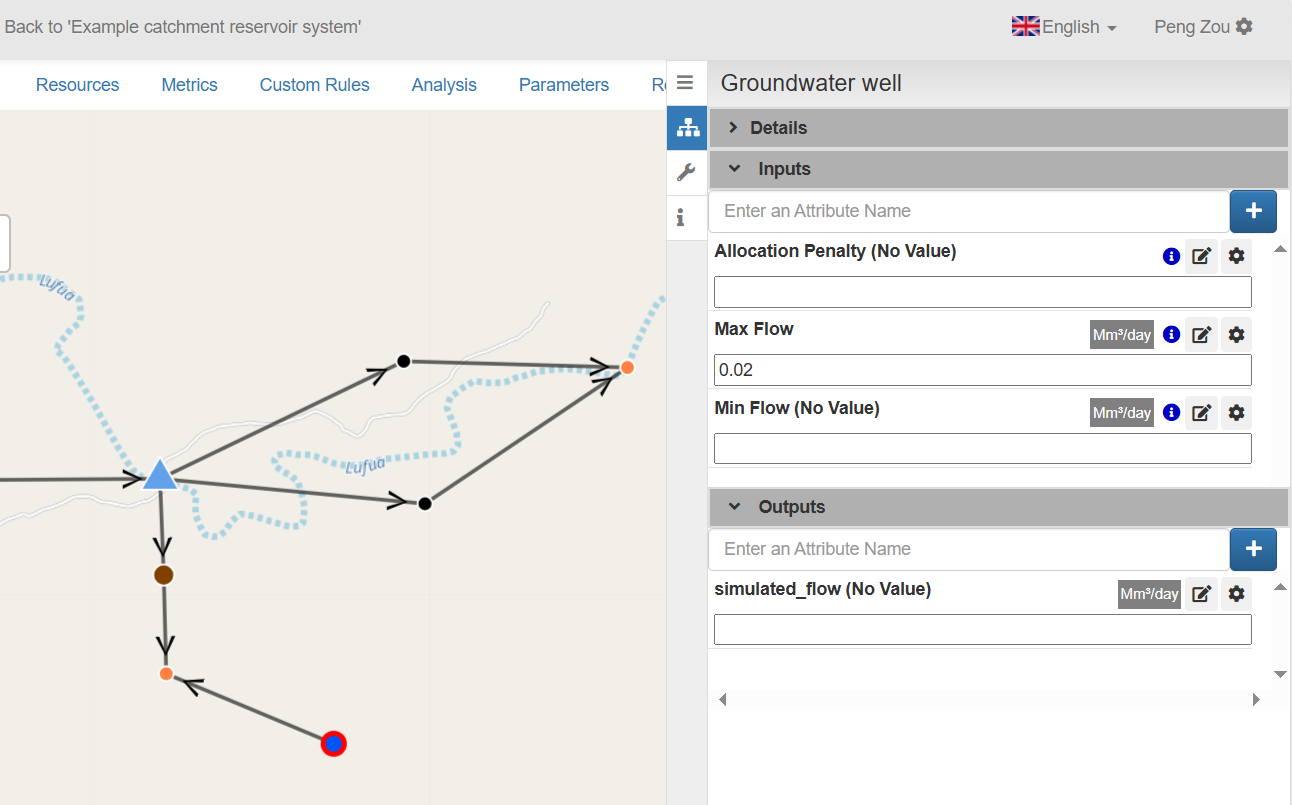Open settings gear for Allocation Penalty
This screenshot has width=1292, height=805.
(x=1236, y=256)
